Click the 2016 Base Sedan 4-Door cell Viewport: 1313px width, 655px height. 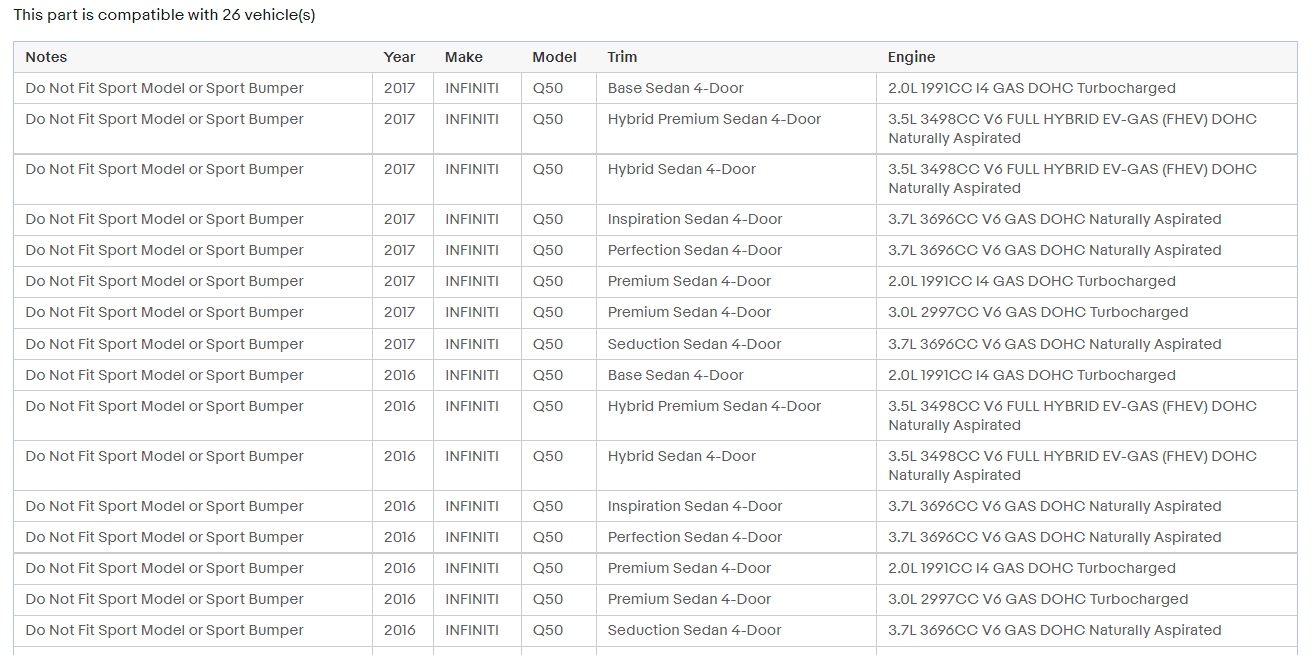(x=676, y=375)
